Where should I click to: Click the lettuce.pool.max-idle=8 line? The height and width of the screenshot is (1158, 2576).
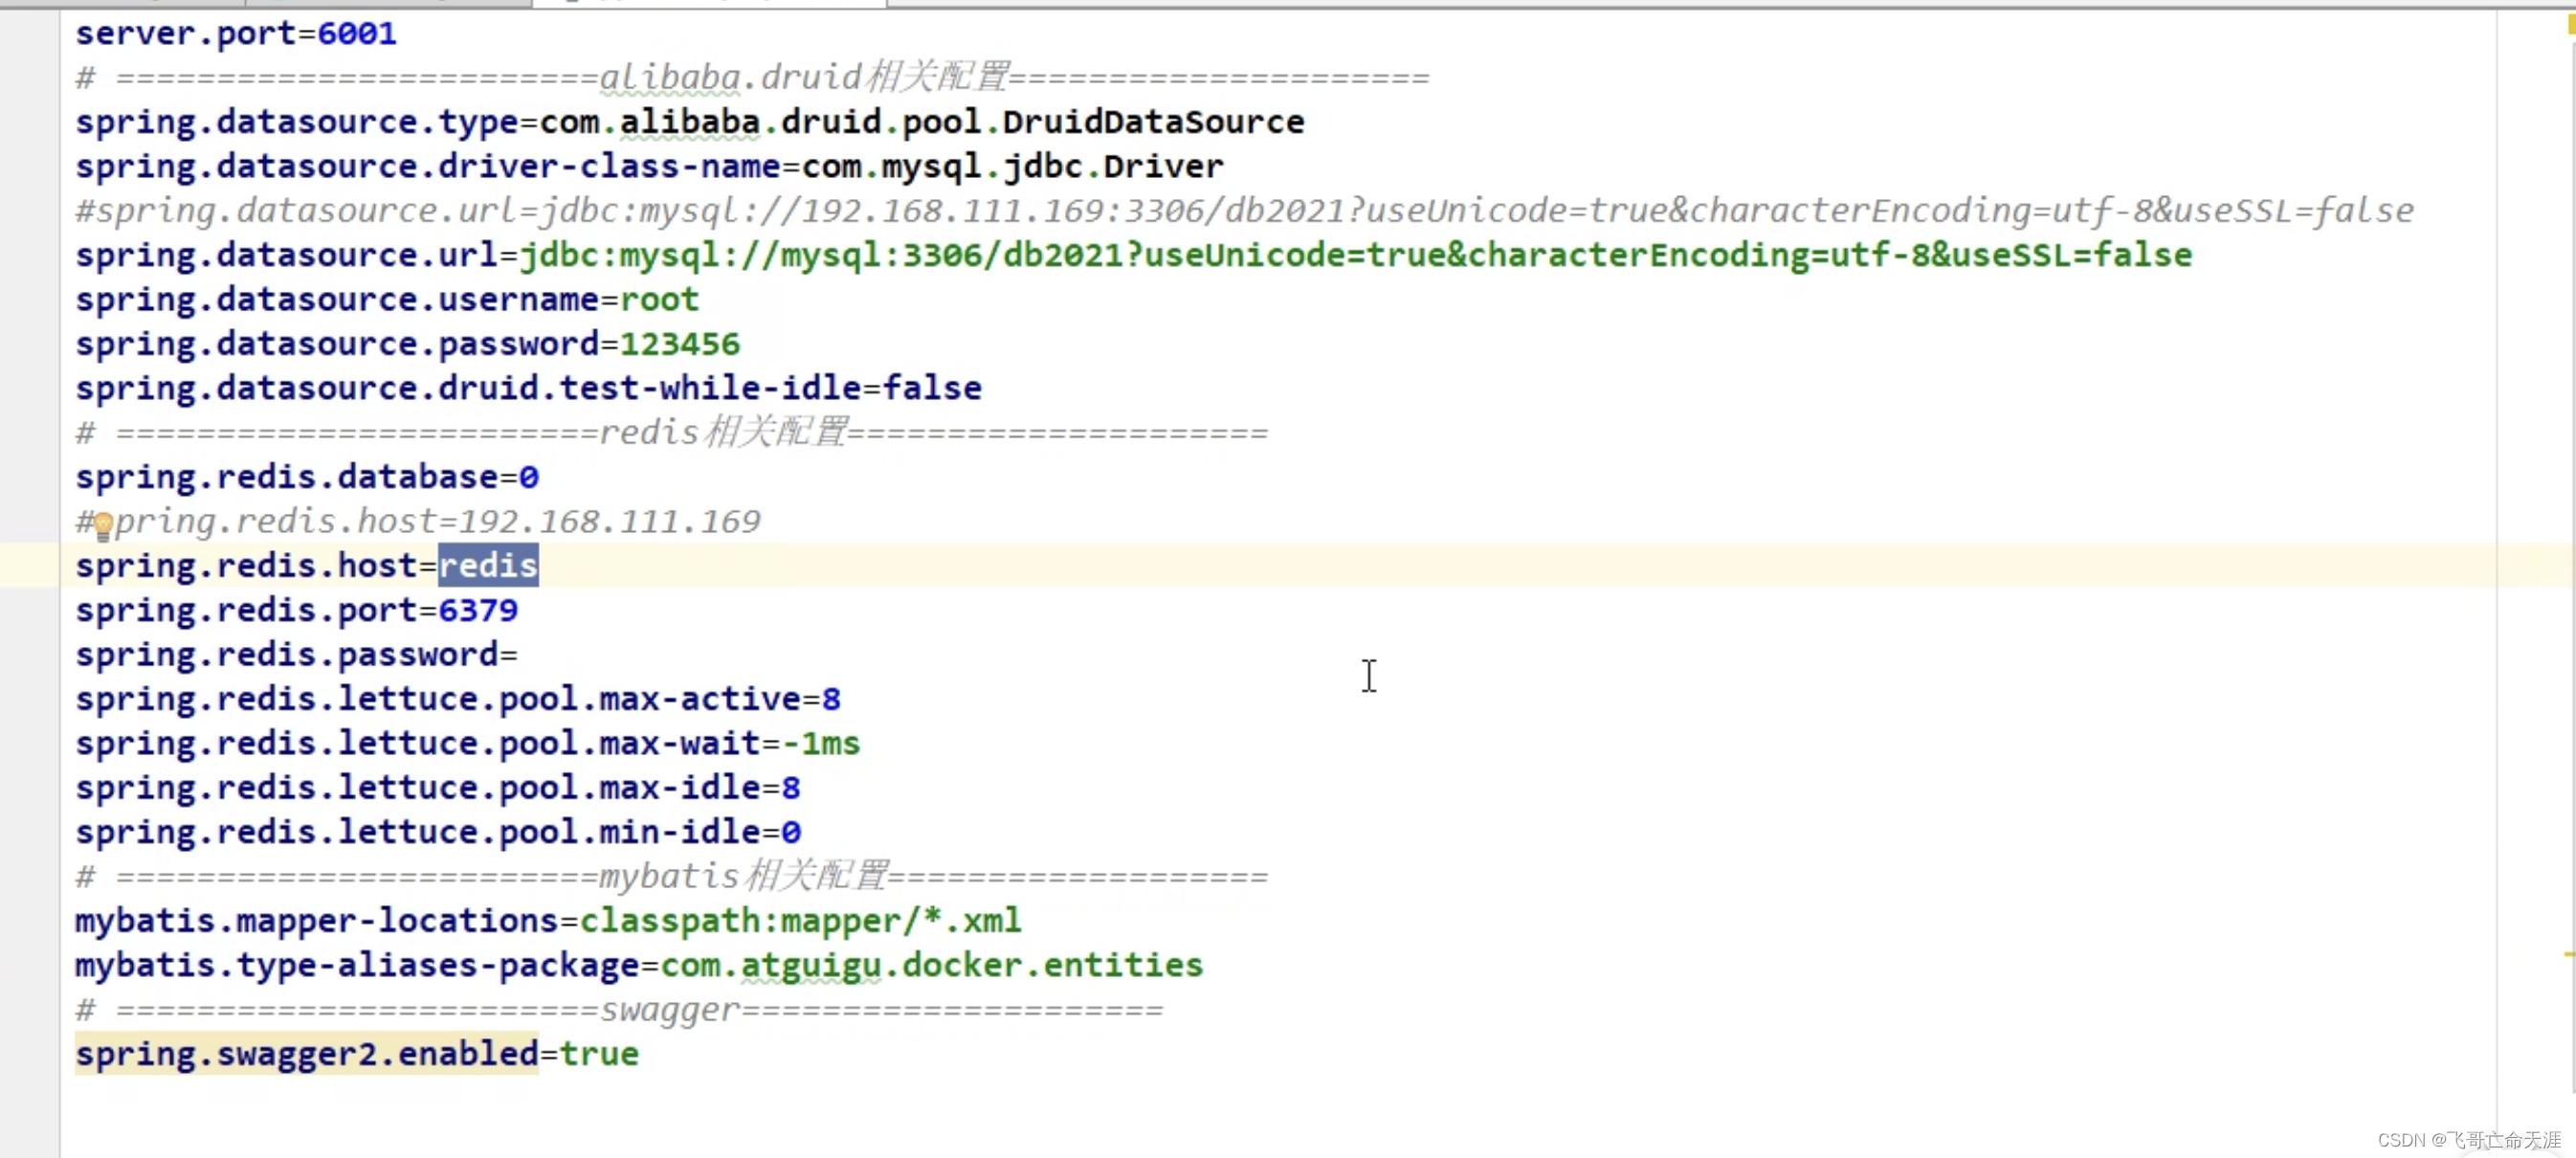pyautogui.click(x=438, y=788)
